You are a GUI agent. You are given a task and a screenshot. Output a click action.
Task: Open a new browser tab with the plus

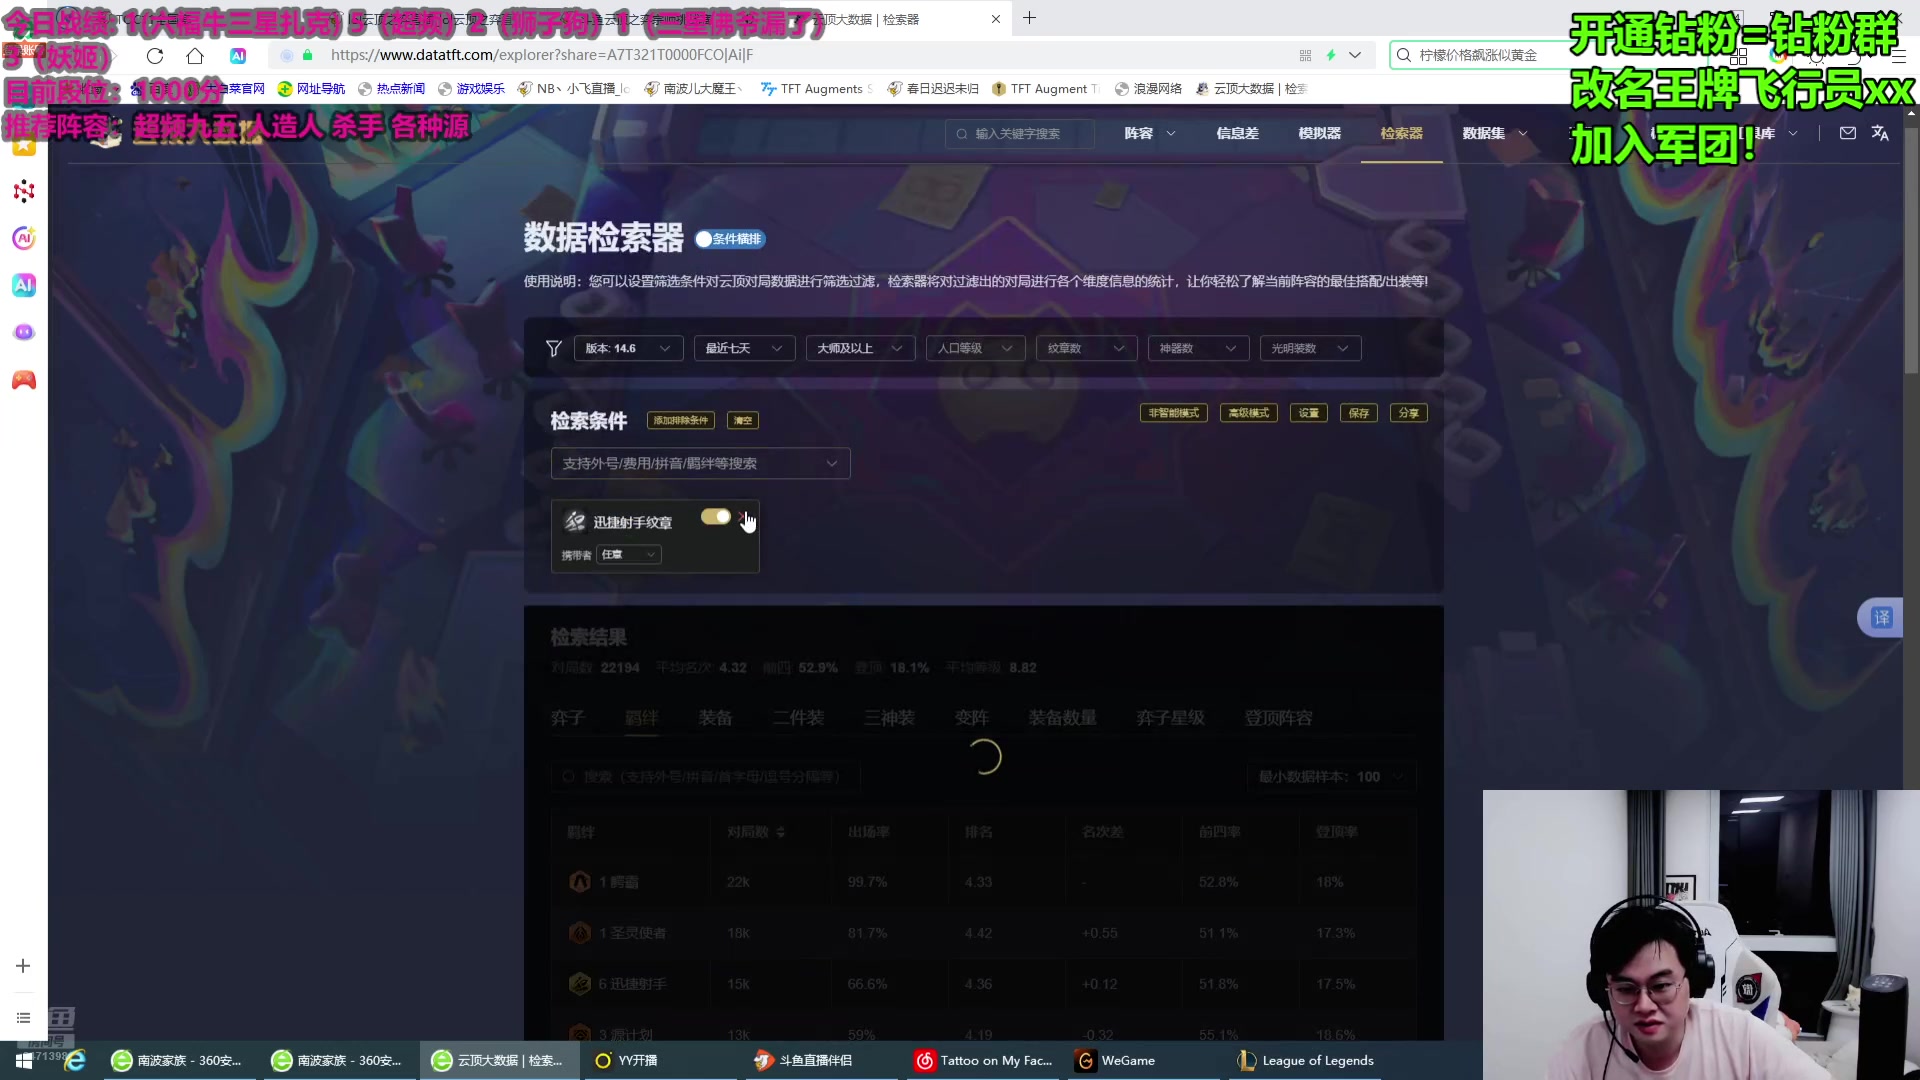tap(1029, 18)
